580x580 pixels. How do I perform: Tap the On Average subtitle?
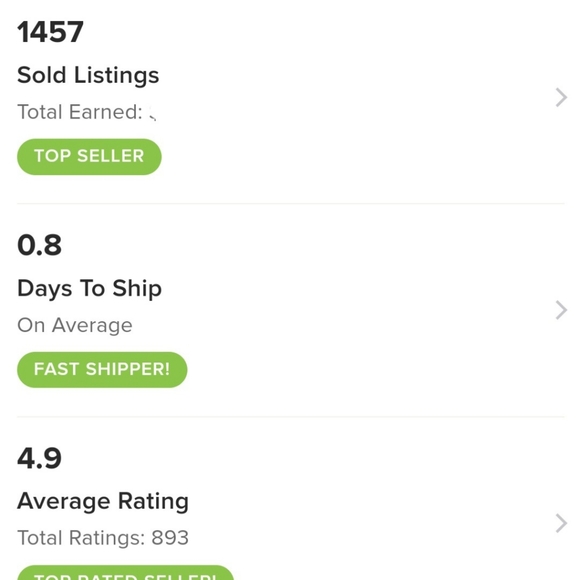(75, 326)
